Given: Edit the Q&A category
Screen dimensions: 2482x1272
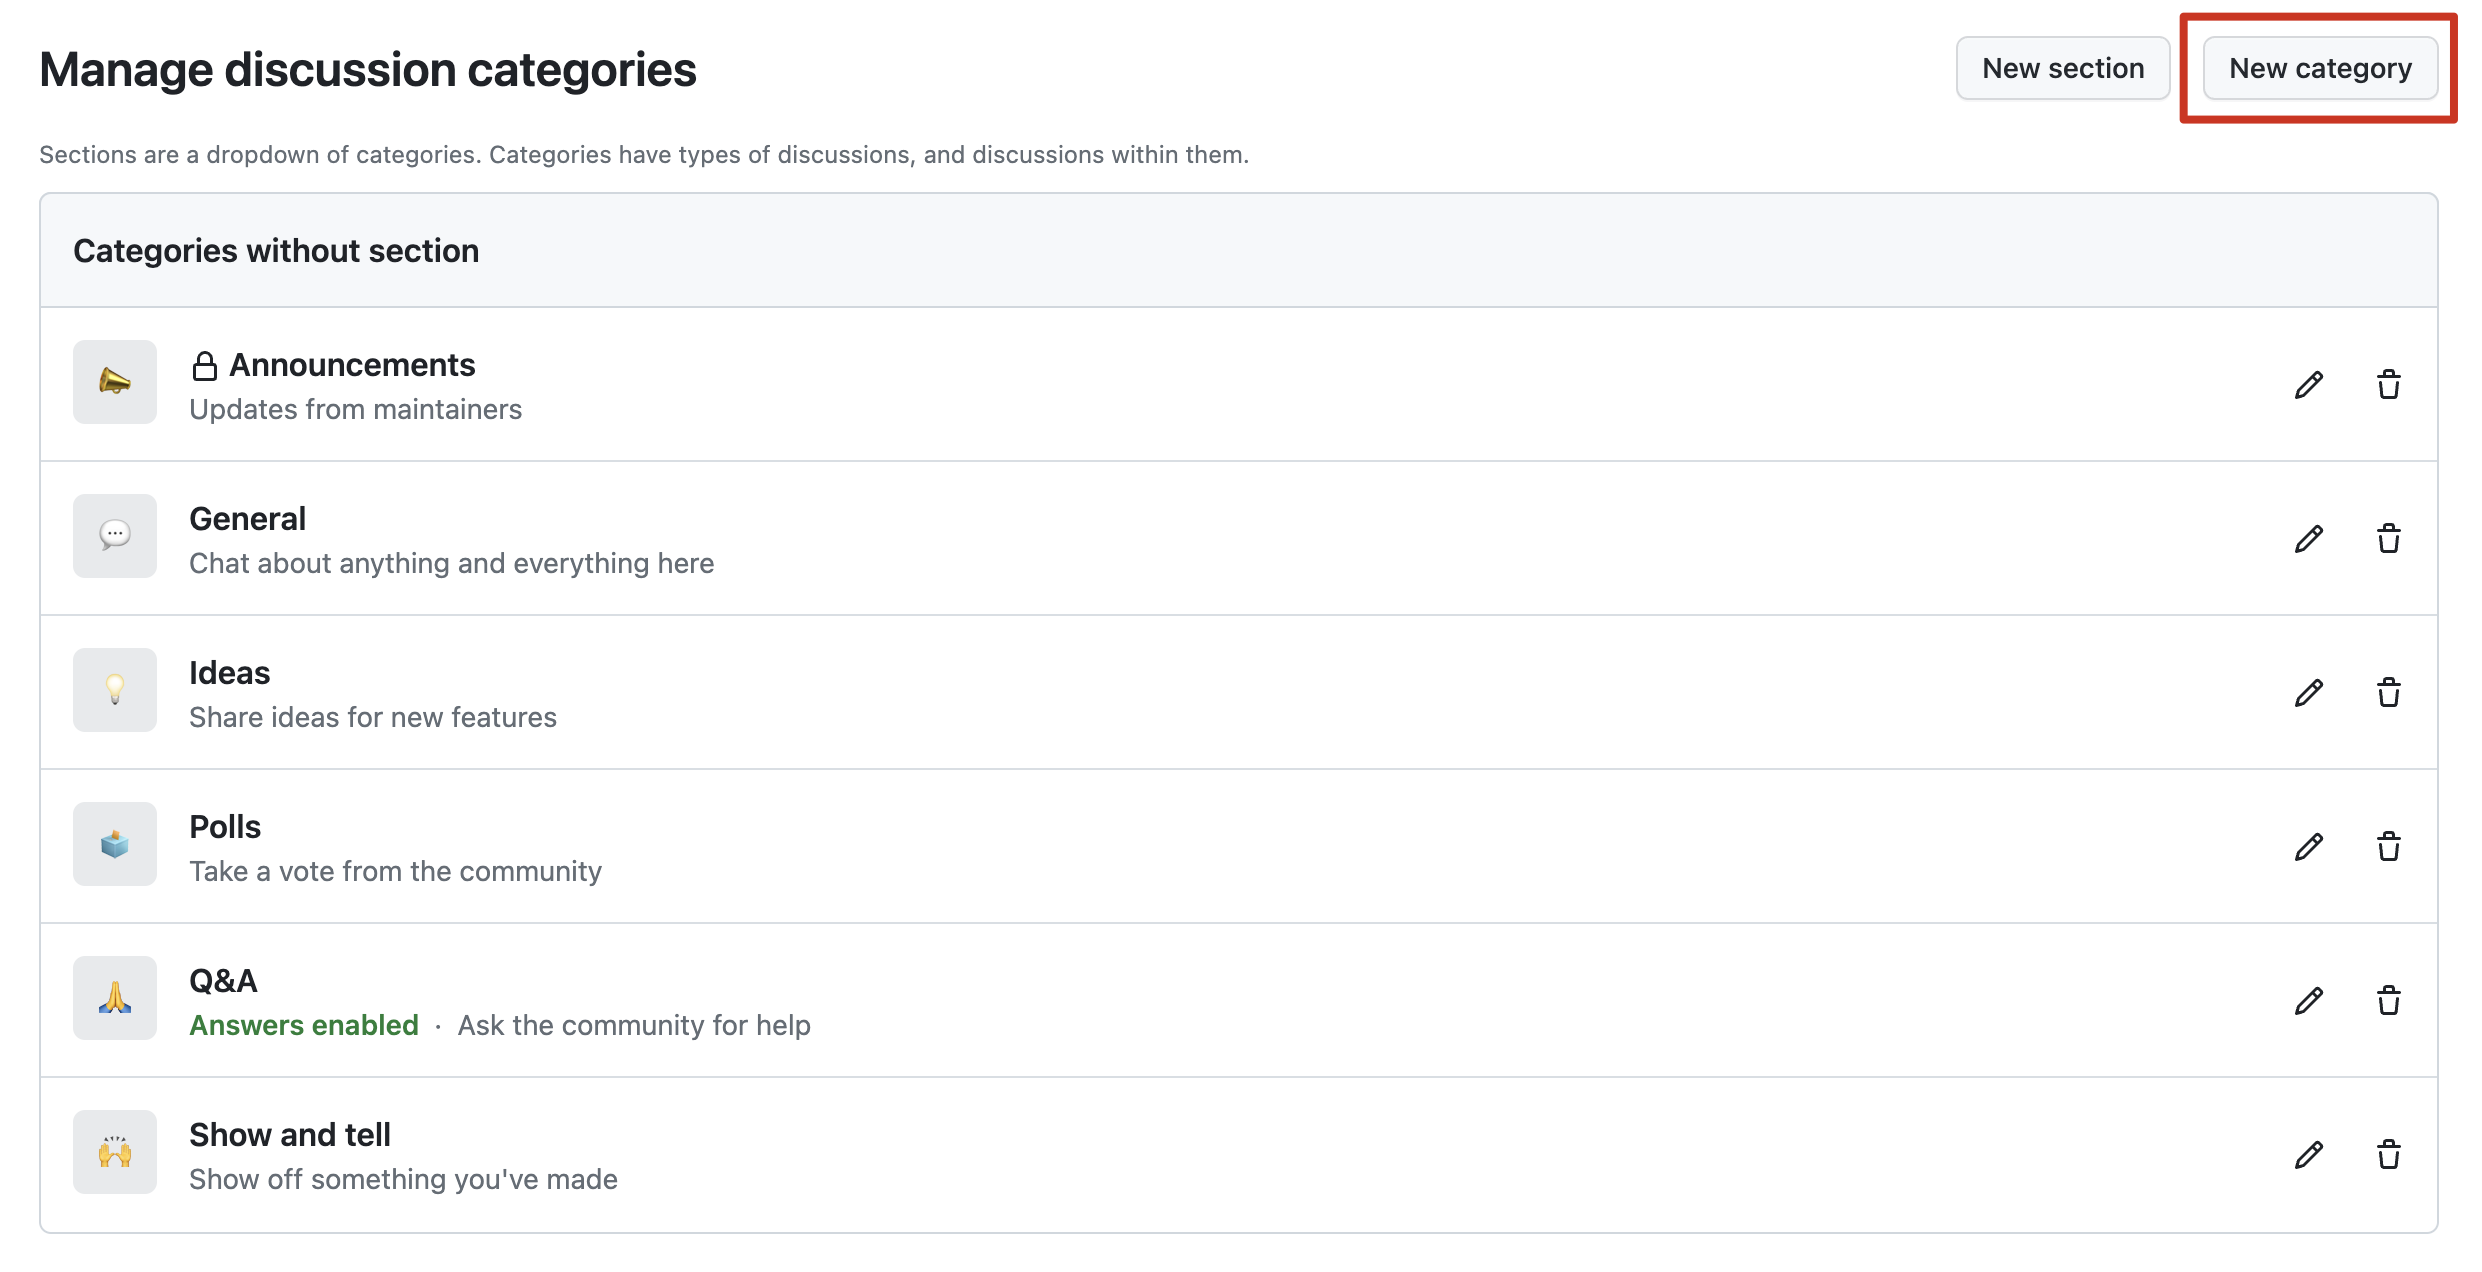Looking at the screenshot, I should (x=2308, y=1000).
